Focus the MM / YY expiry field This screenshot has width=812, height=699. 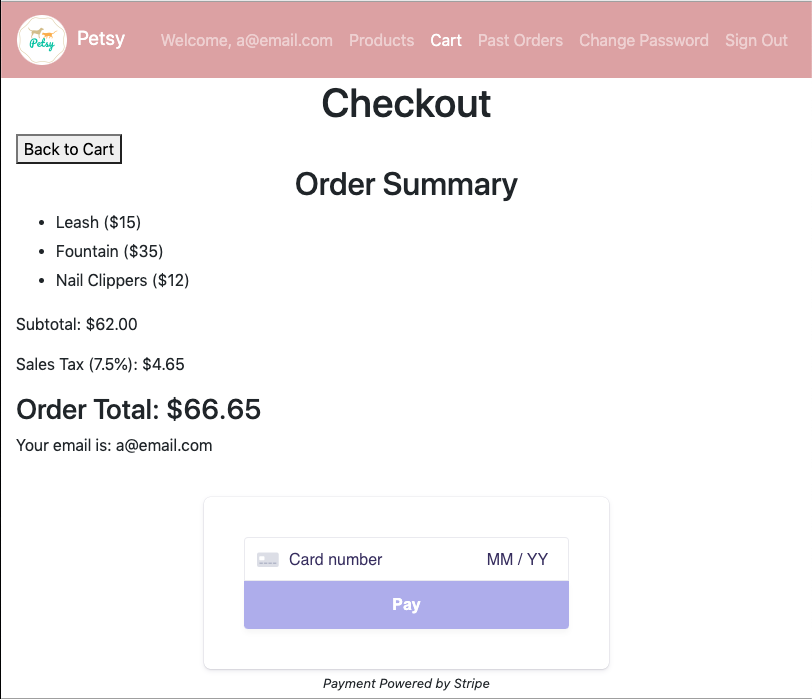click(x=517, y=560)
